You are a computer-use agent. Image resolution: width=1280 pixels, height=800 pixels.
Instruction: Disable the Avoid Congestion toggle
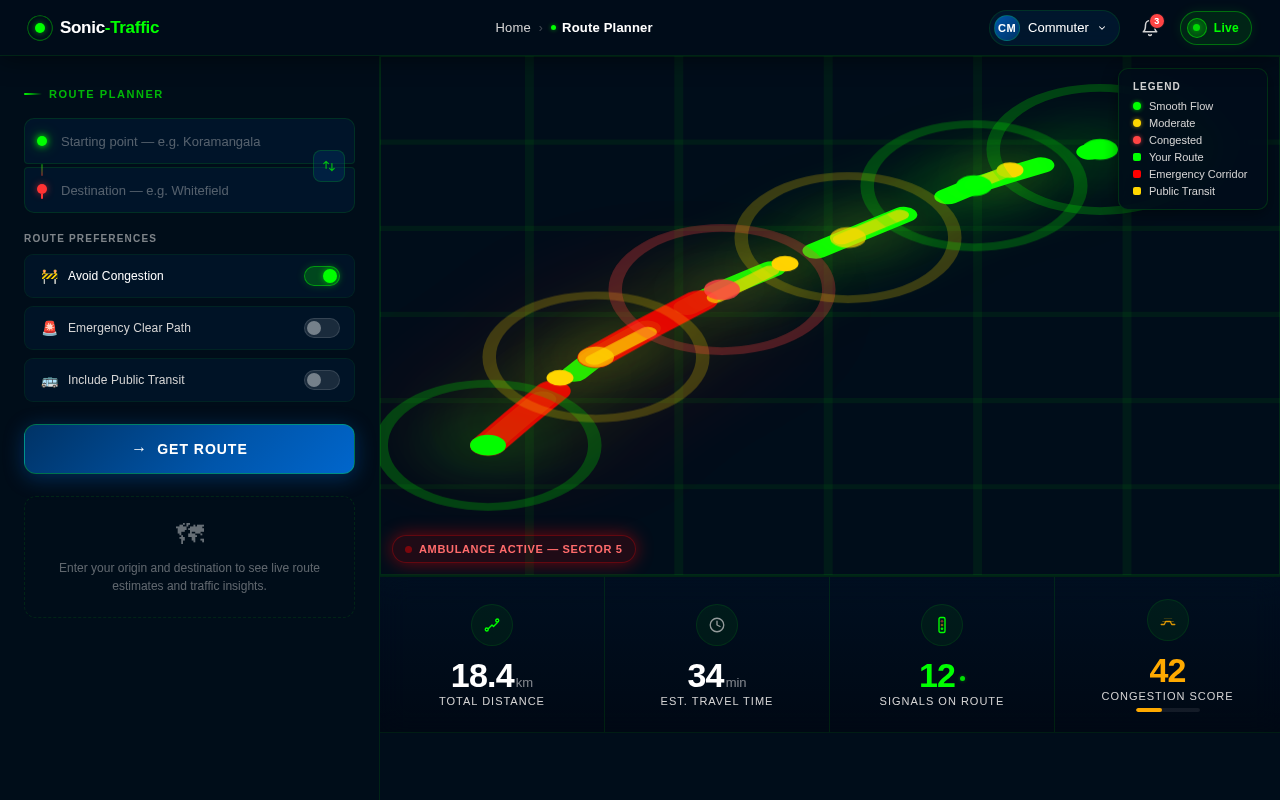coord(321,275)
